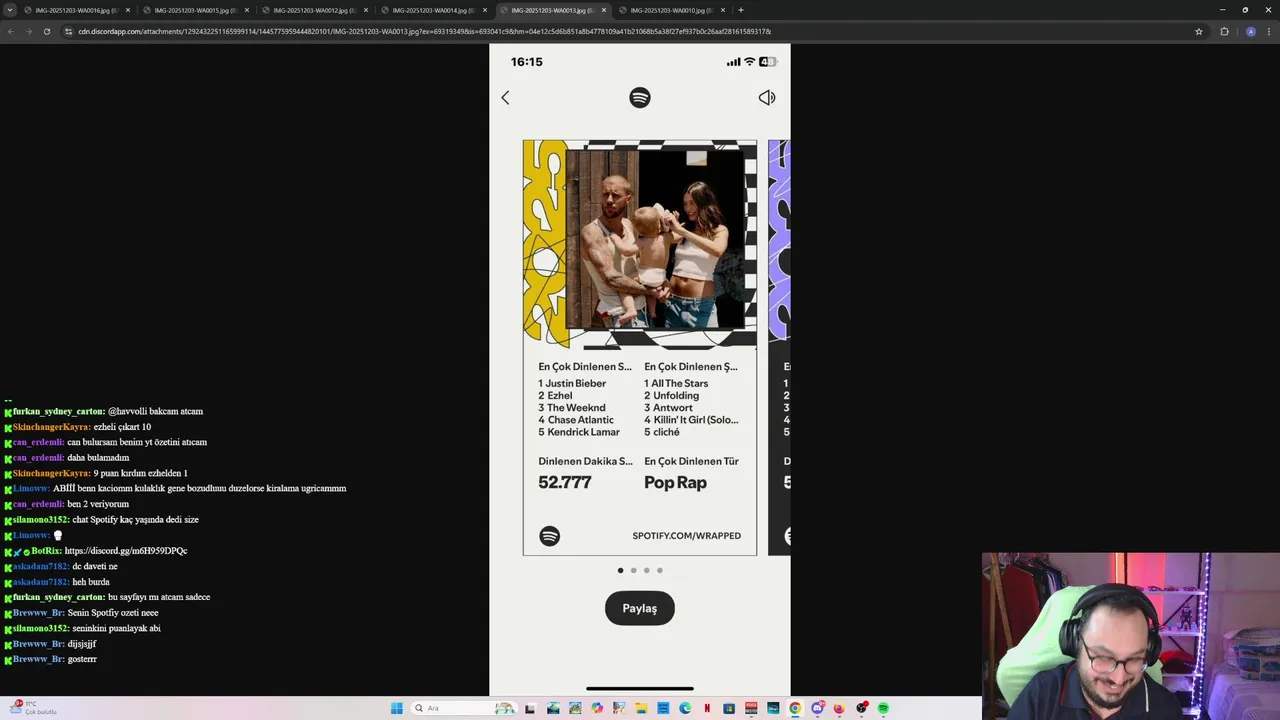The height and width of the screenshot is (720, 1280).
Task: Tap the Spotify logo at the top center
Action: [x=640, y=97]
